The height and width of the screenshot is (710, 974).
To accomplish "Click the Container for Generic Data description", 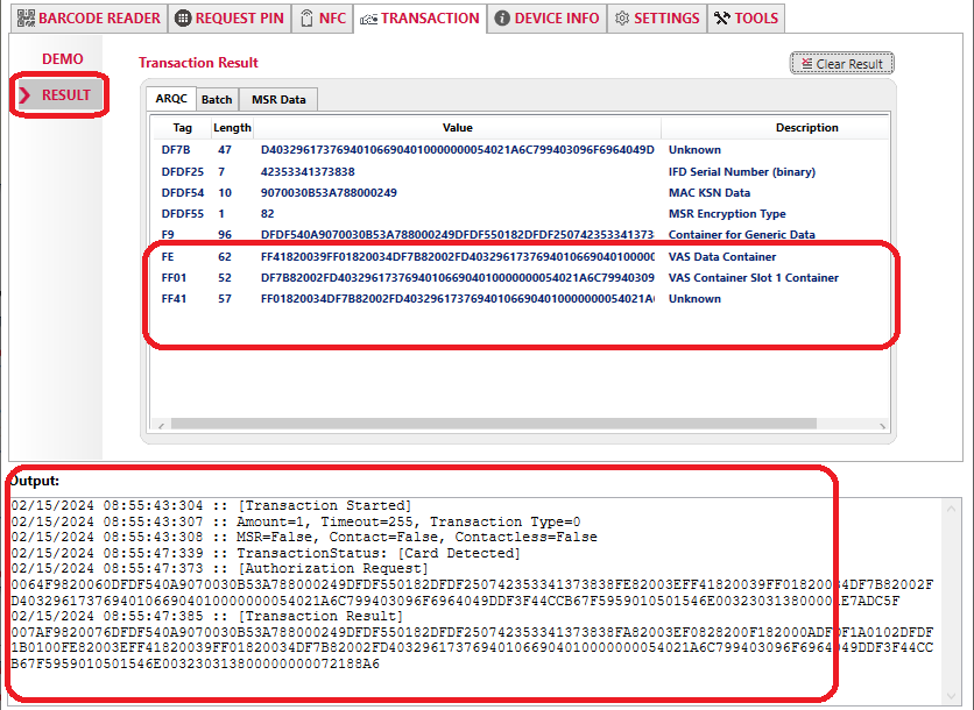I will pyautogui.click(x=741, y=235).
